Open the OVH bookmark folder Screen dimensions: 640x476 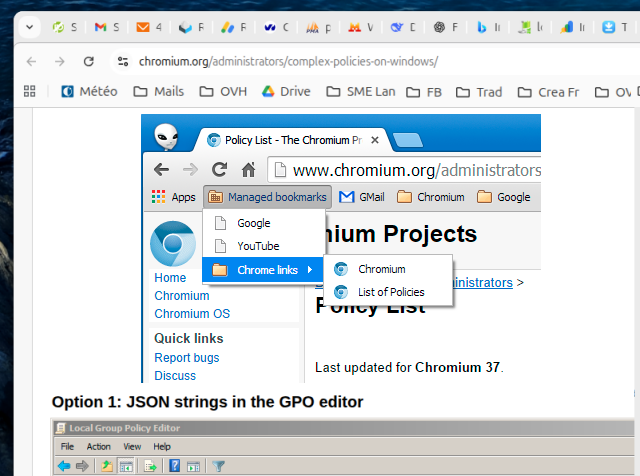(226, 92)
